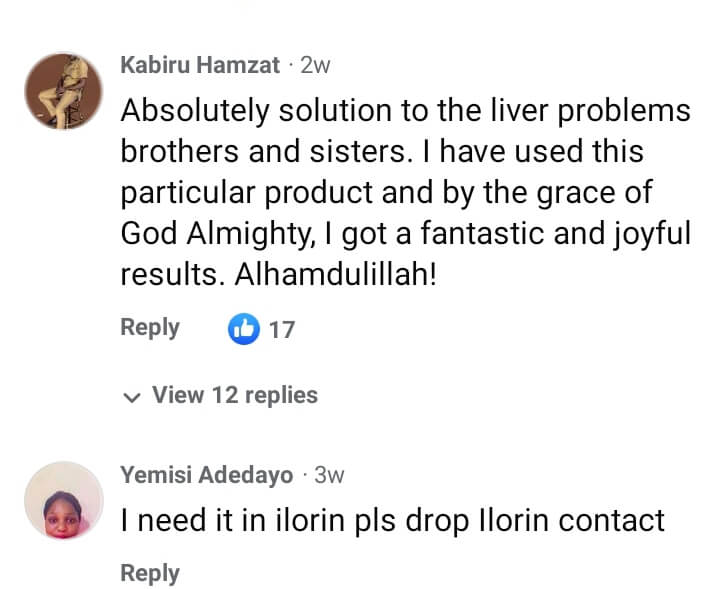
Task: Click the Kabiru Hamzat name link
Action: pyautogui.click(x=199, y=66)
